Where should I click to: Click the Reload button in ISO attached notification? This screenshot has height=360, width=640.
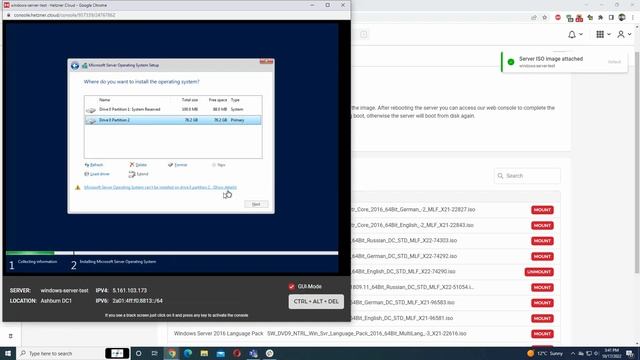[614, 62]
